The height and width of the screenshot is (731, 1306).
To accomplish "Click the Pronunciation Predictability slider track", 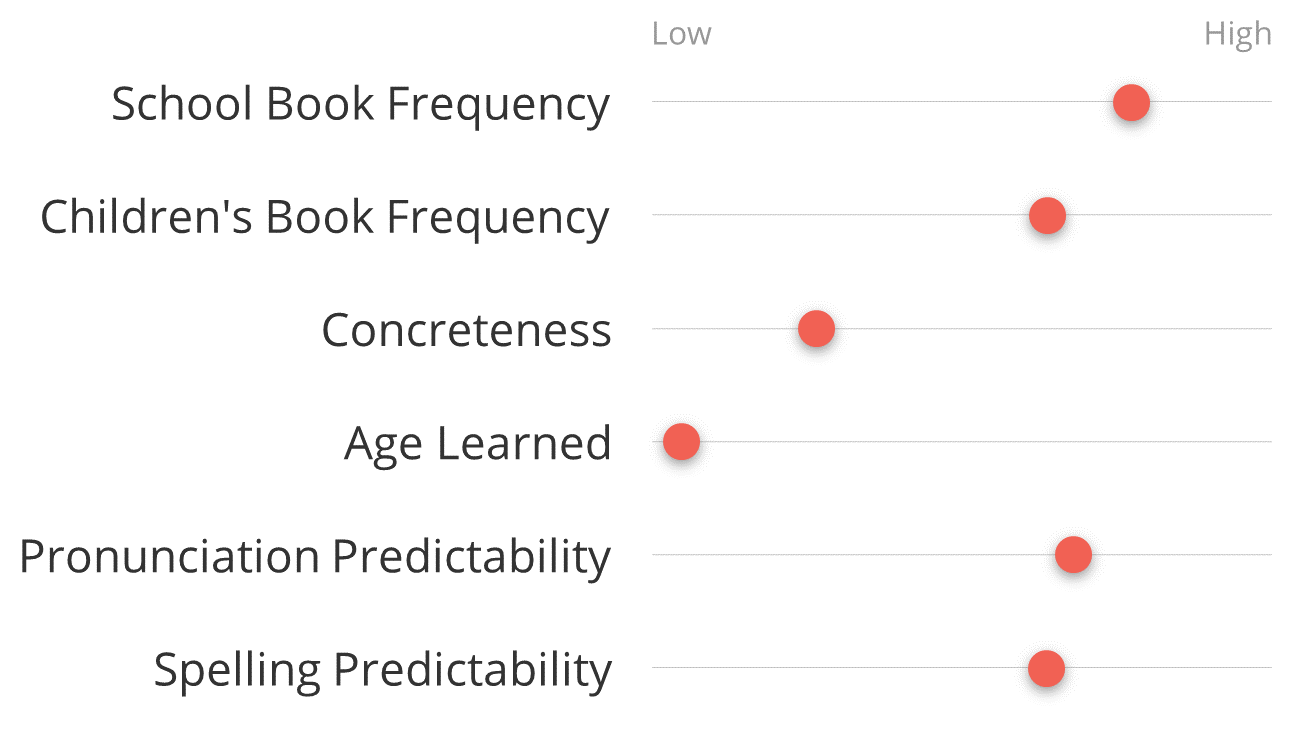I will pyautogui.click(x=962, y=554).
